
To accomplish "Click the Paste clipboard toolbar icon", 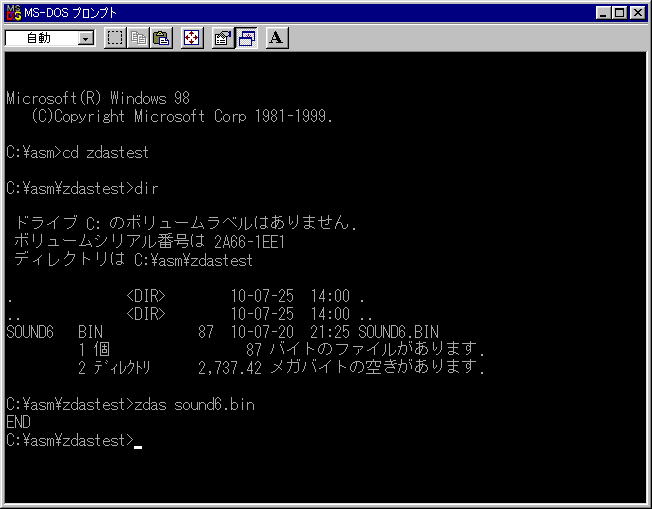I will tap(161, 38).
